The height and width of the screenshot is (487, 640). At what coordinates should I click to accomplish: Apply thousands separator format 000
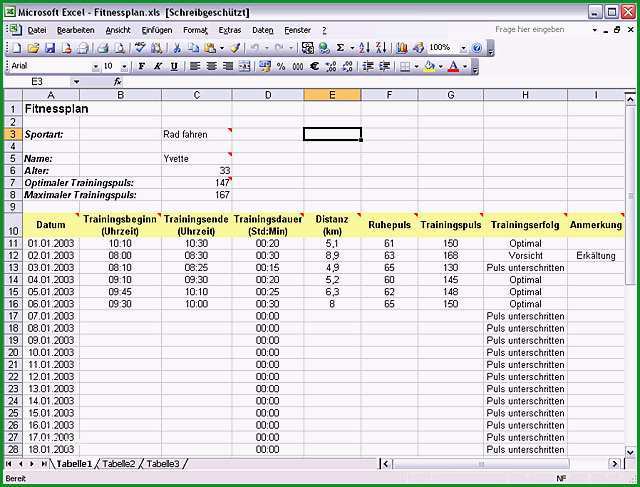click(x=298, y=66)
